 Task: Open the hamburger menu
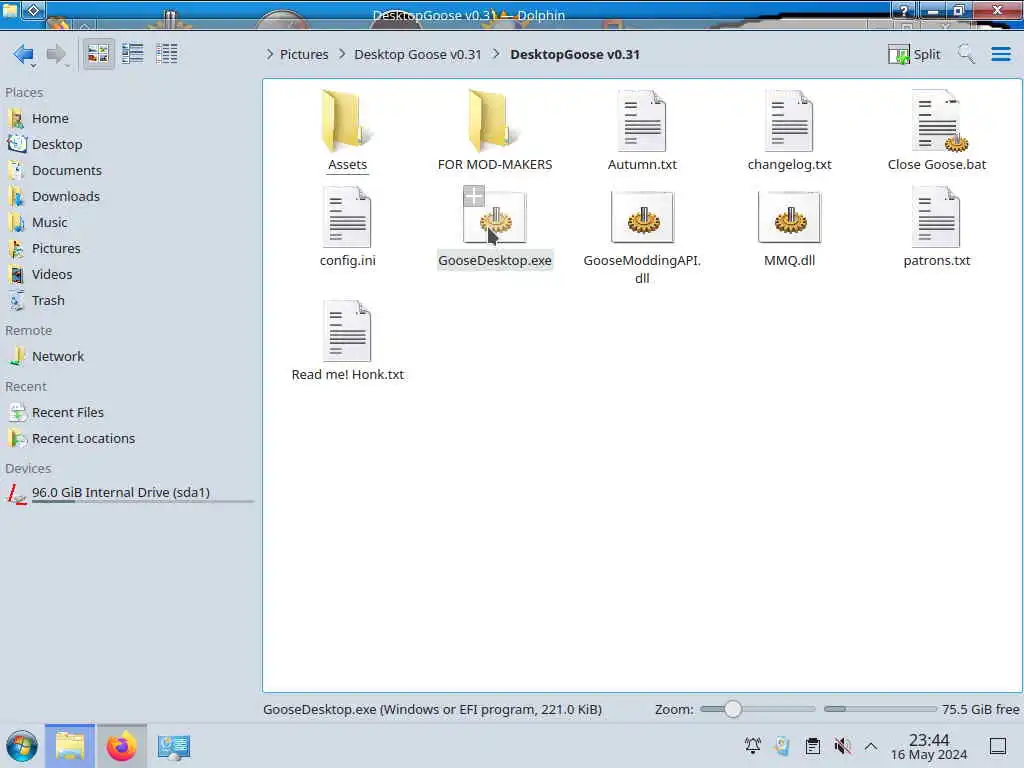(x=1000, y=54)
